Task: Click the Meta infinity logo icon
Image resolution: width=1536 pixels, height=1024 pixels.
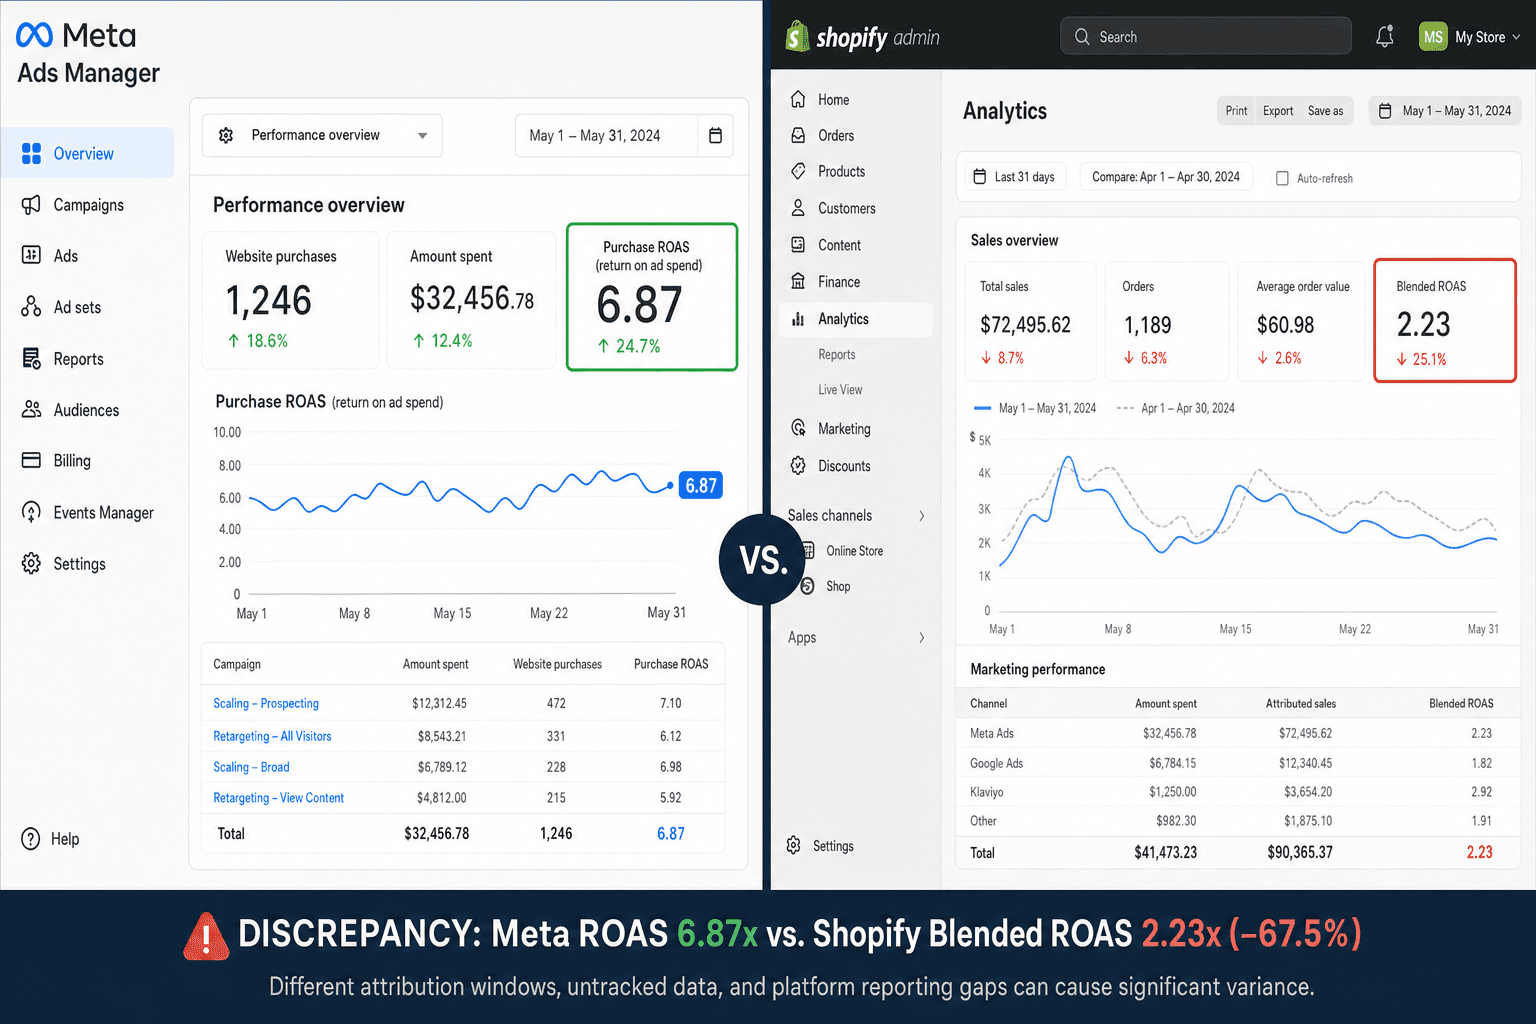Action: [x=34, y=36]
